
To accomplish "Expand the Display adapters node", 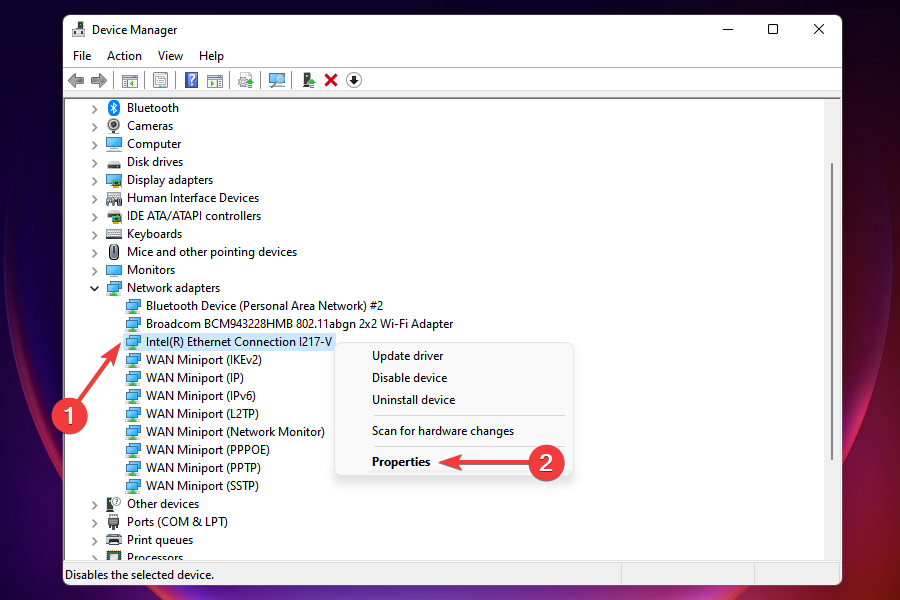I will tap(95, 180).
